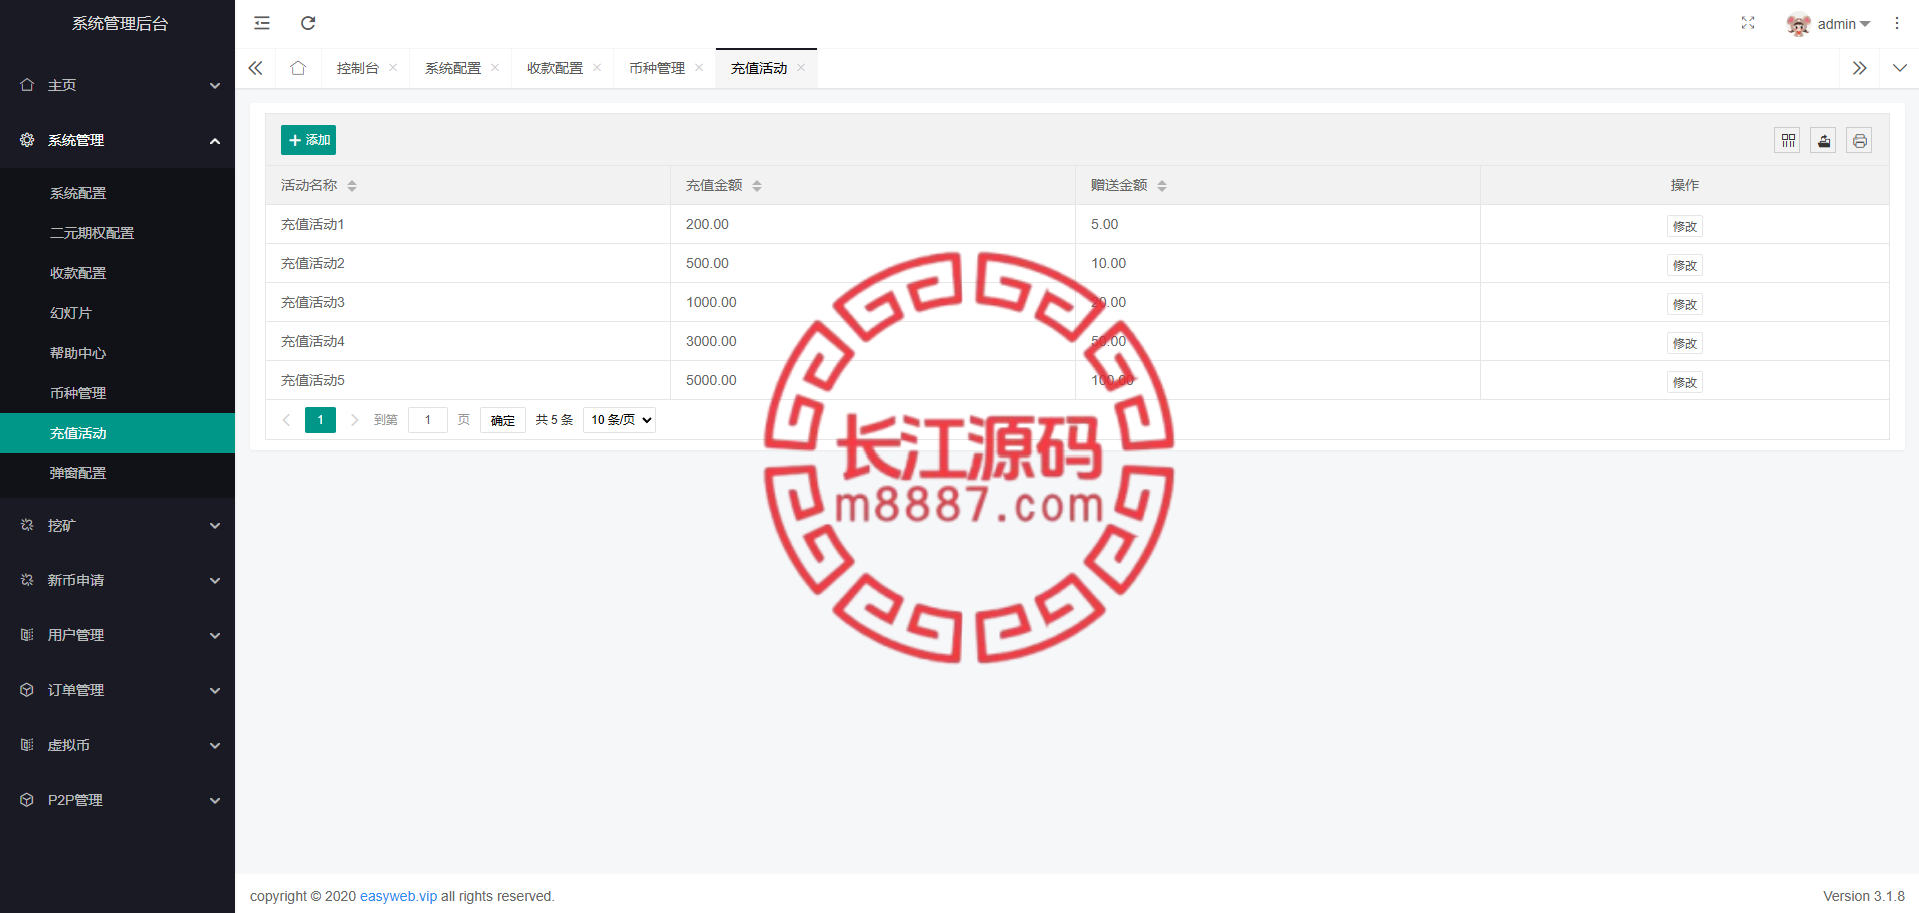1919x913 pixels.
Task: Select page 1 in pagination
Action: coord(320,420)
